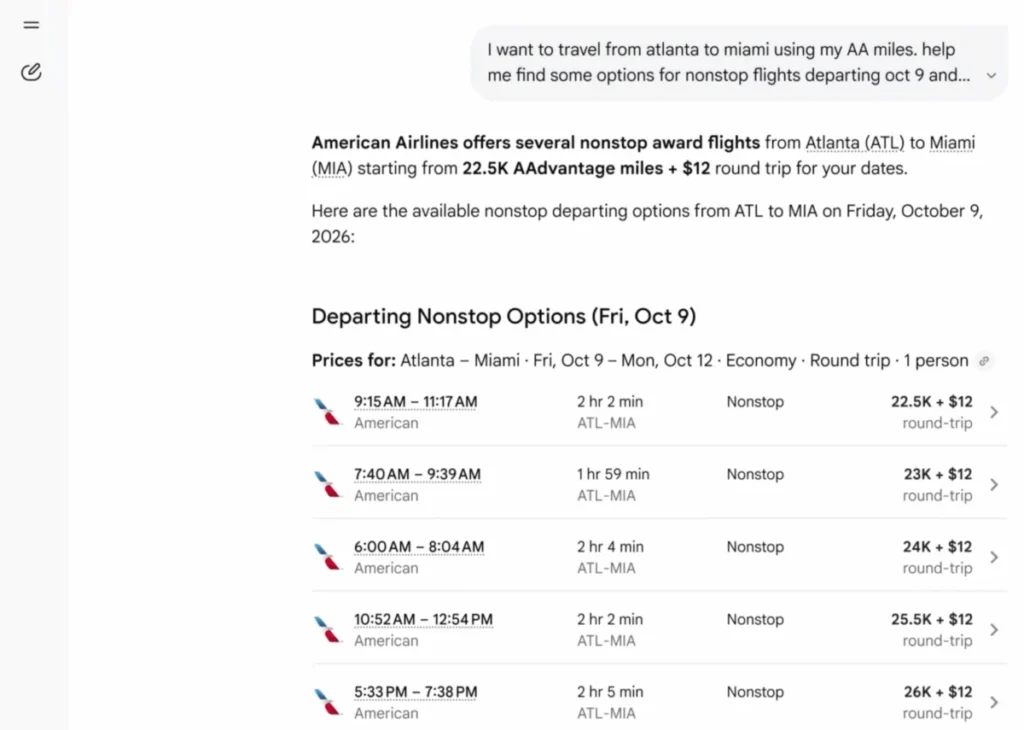Start a new chat with the compose icon
1024x730 pixels.
(31, 72)
